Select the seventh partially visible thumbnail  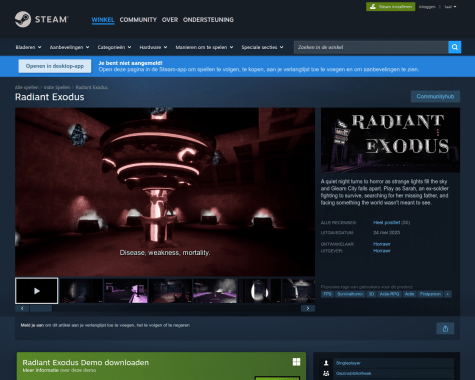pos(299,291)
